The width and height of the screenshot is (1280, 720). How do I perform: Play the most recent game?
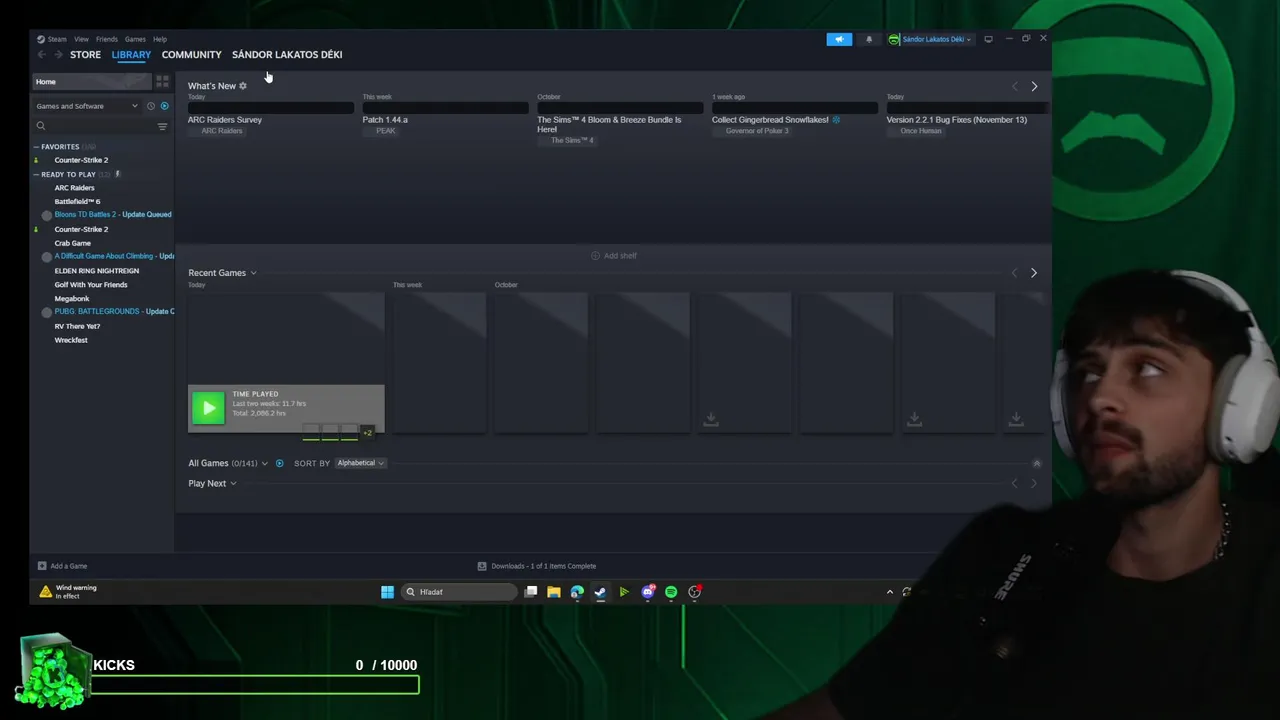(x=208, y=407)
